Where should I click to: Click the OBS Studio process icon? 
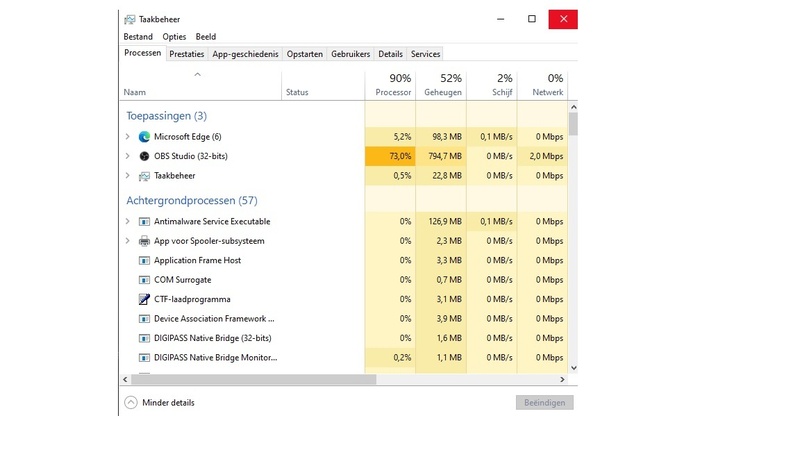[144, 156]
